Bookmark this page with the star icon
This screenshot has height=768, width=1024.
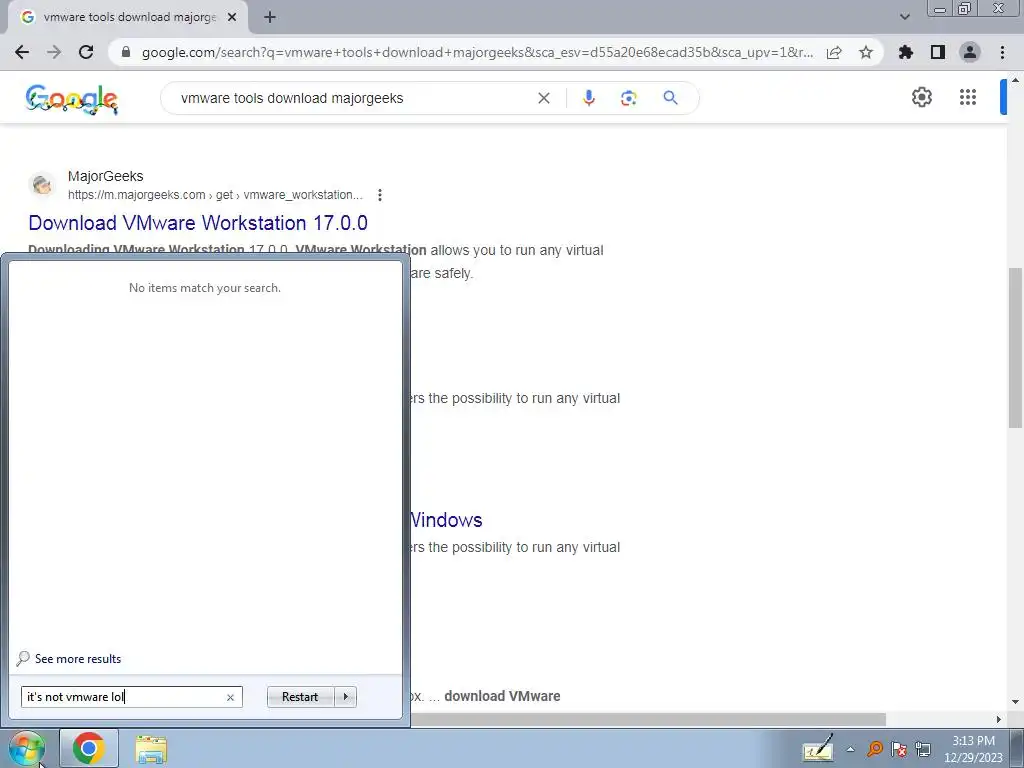(x=866, y=52)
